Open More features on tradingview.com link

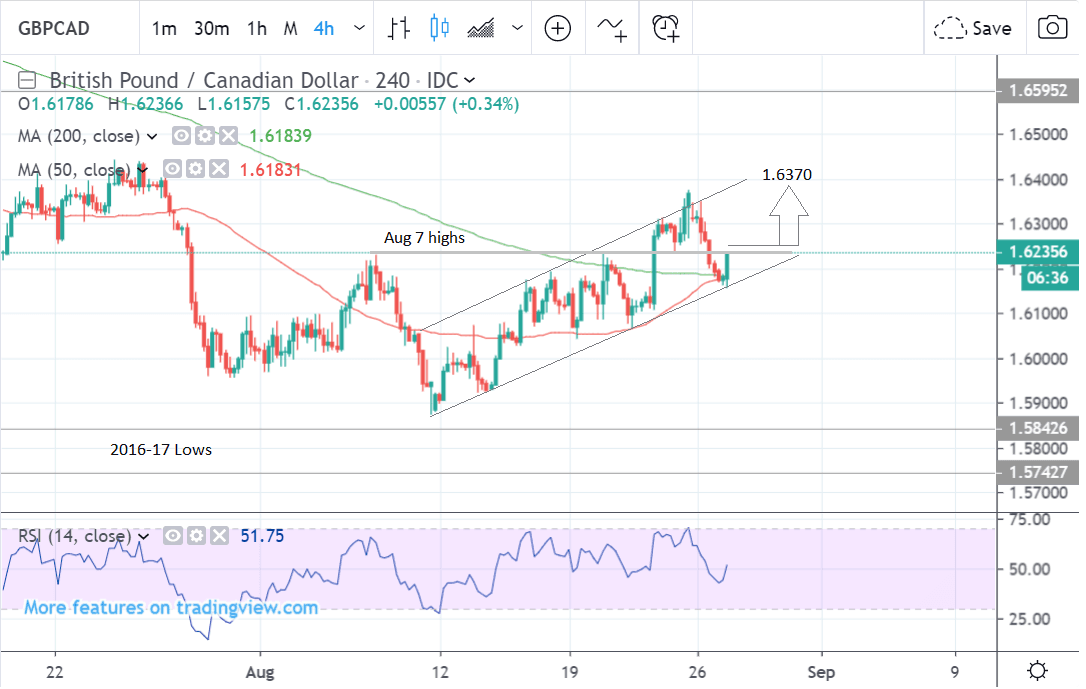pos(171,607)
